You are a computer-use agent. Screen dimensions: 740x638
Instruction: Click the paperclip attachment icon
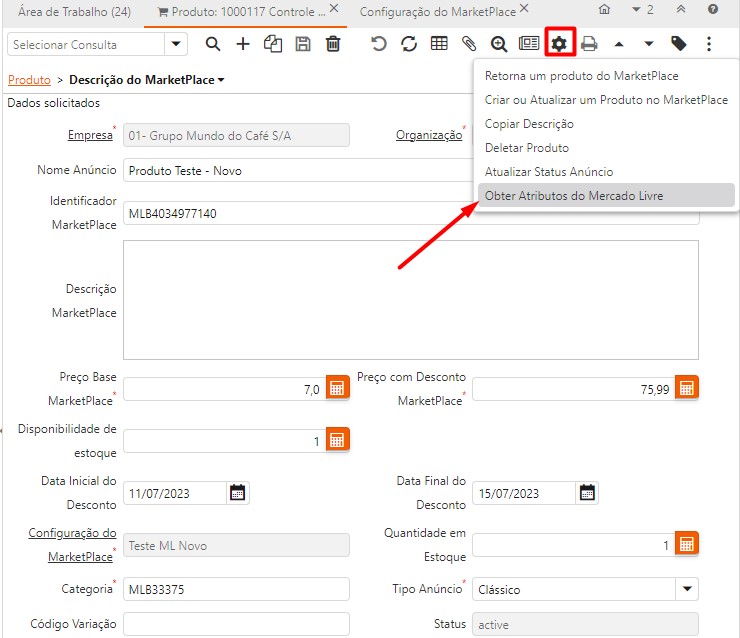point(468,44)
